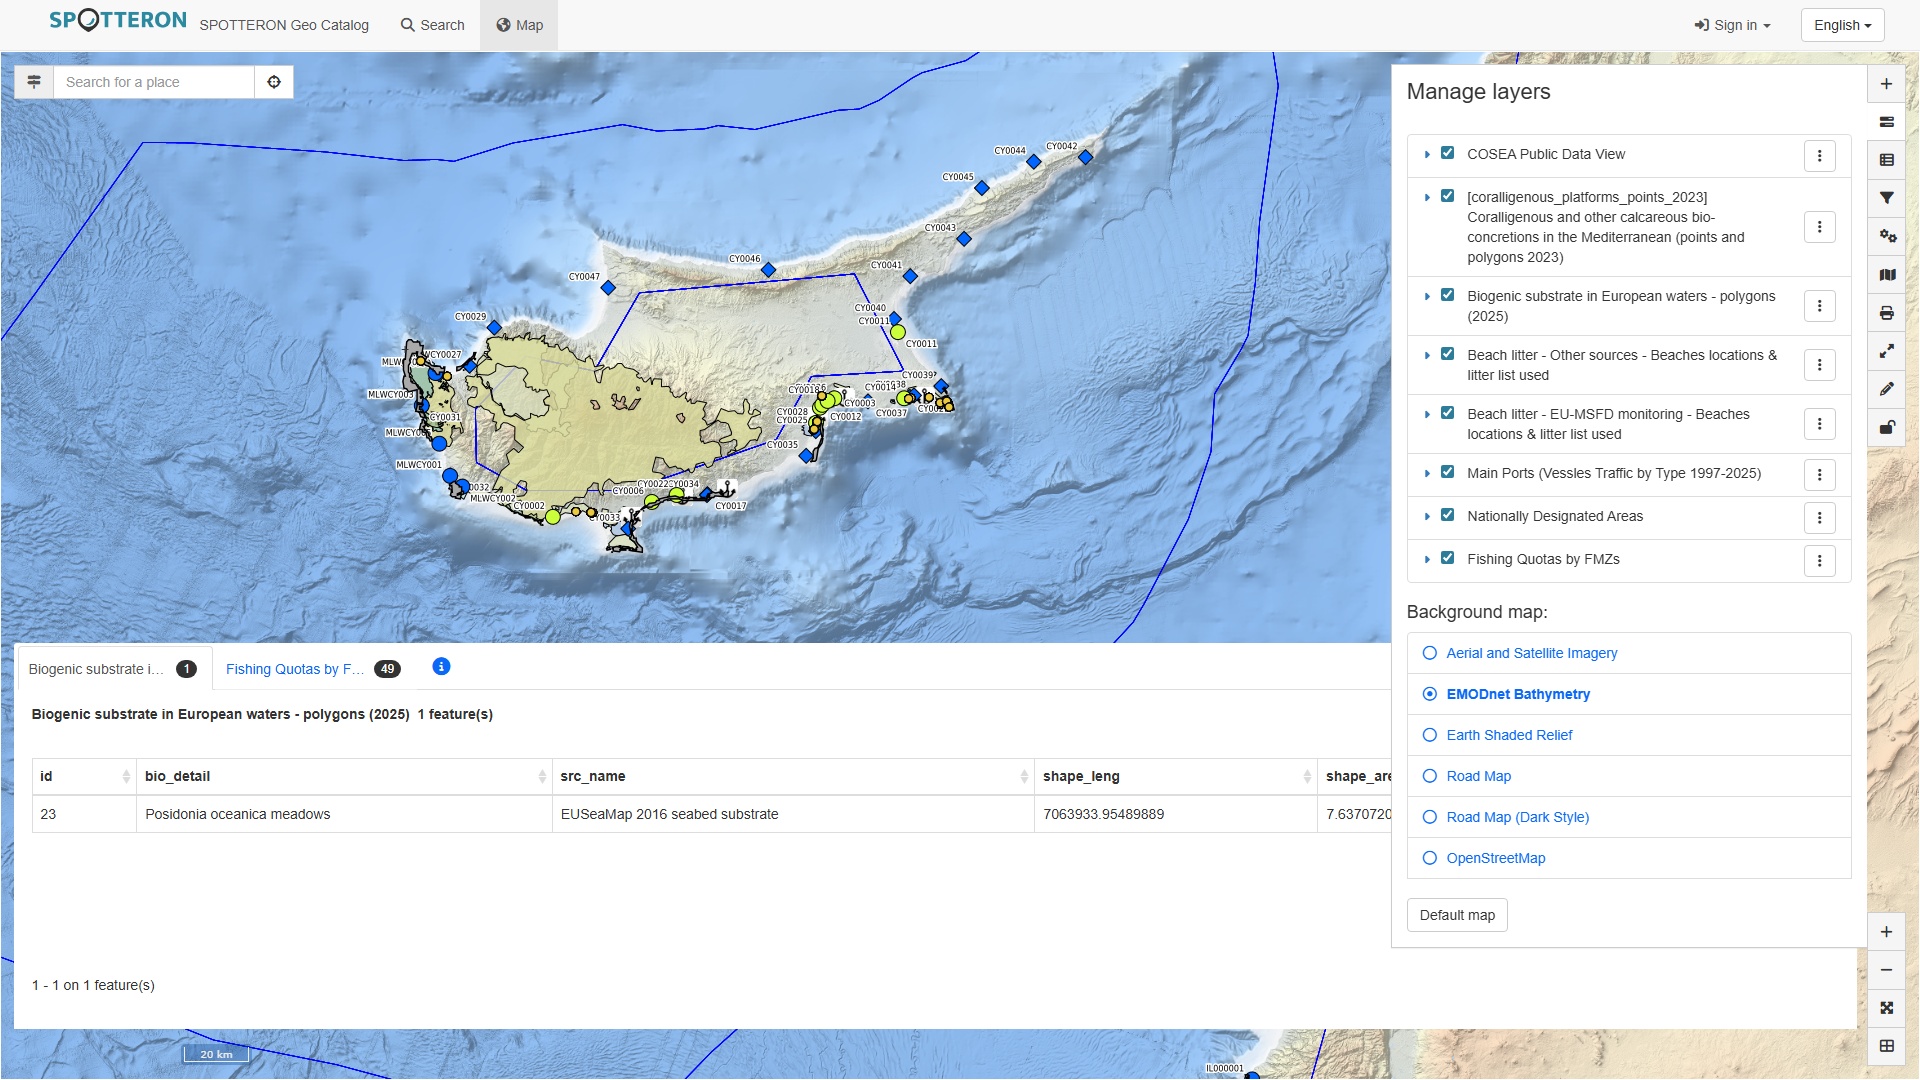1920x1080 pixels.
Task: Open the print map tool
Action: coord(1887,313)
